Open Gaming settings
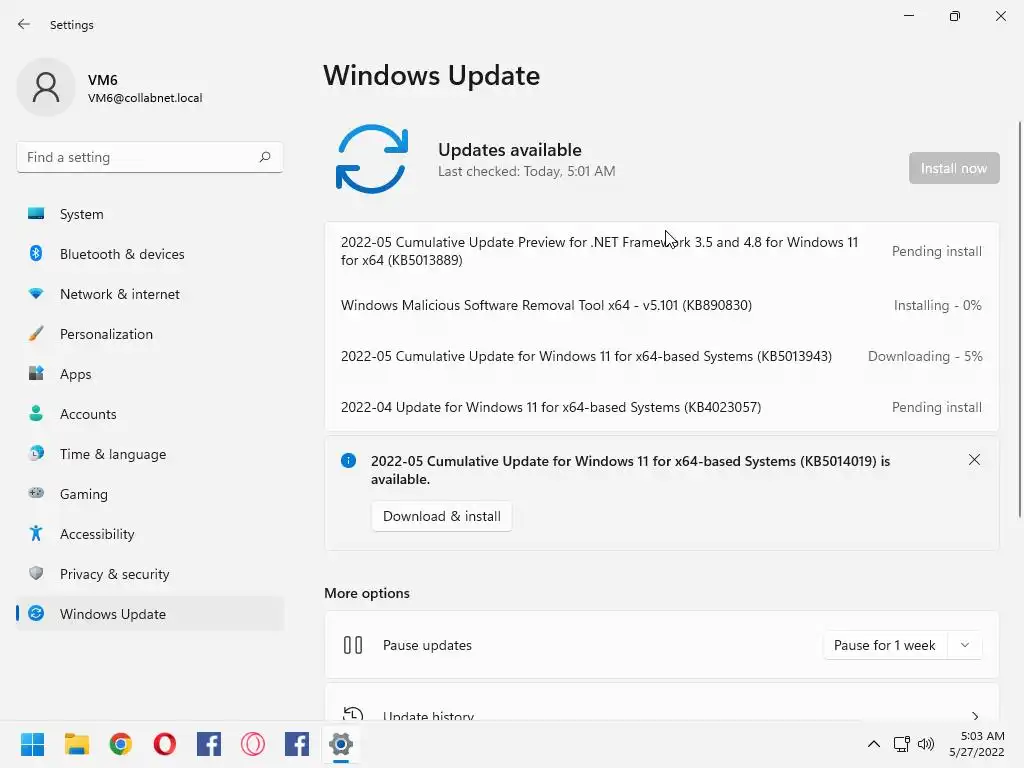The image size is (1024, 768). (150, 494)
